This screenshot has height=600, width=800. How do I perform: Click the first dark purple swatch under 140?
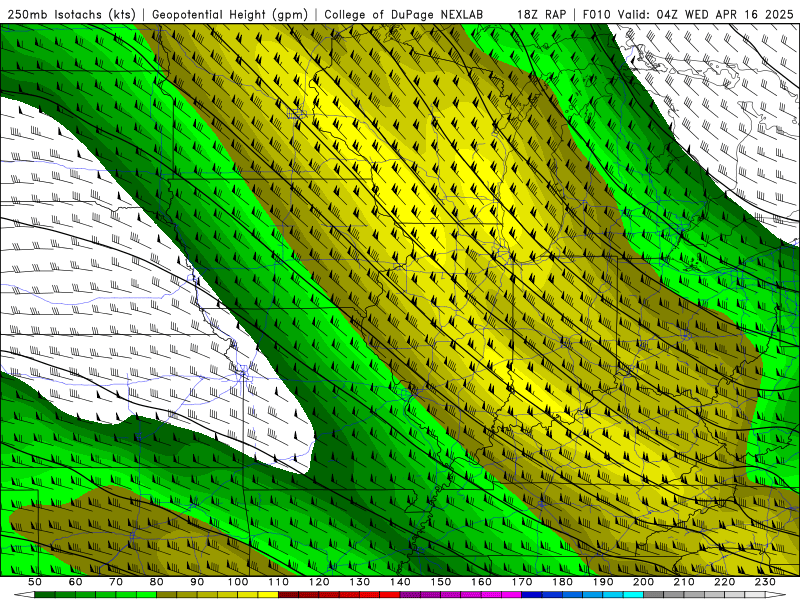411,595
